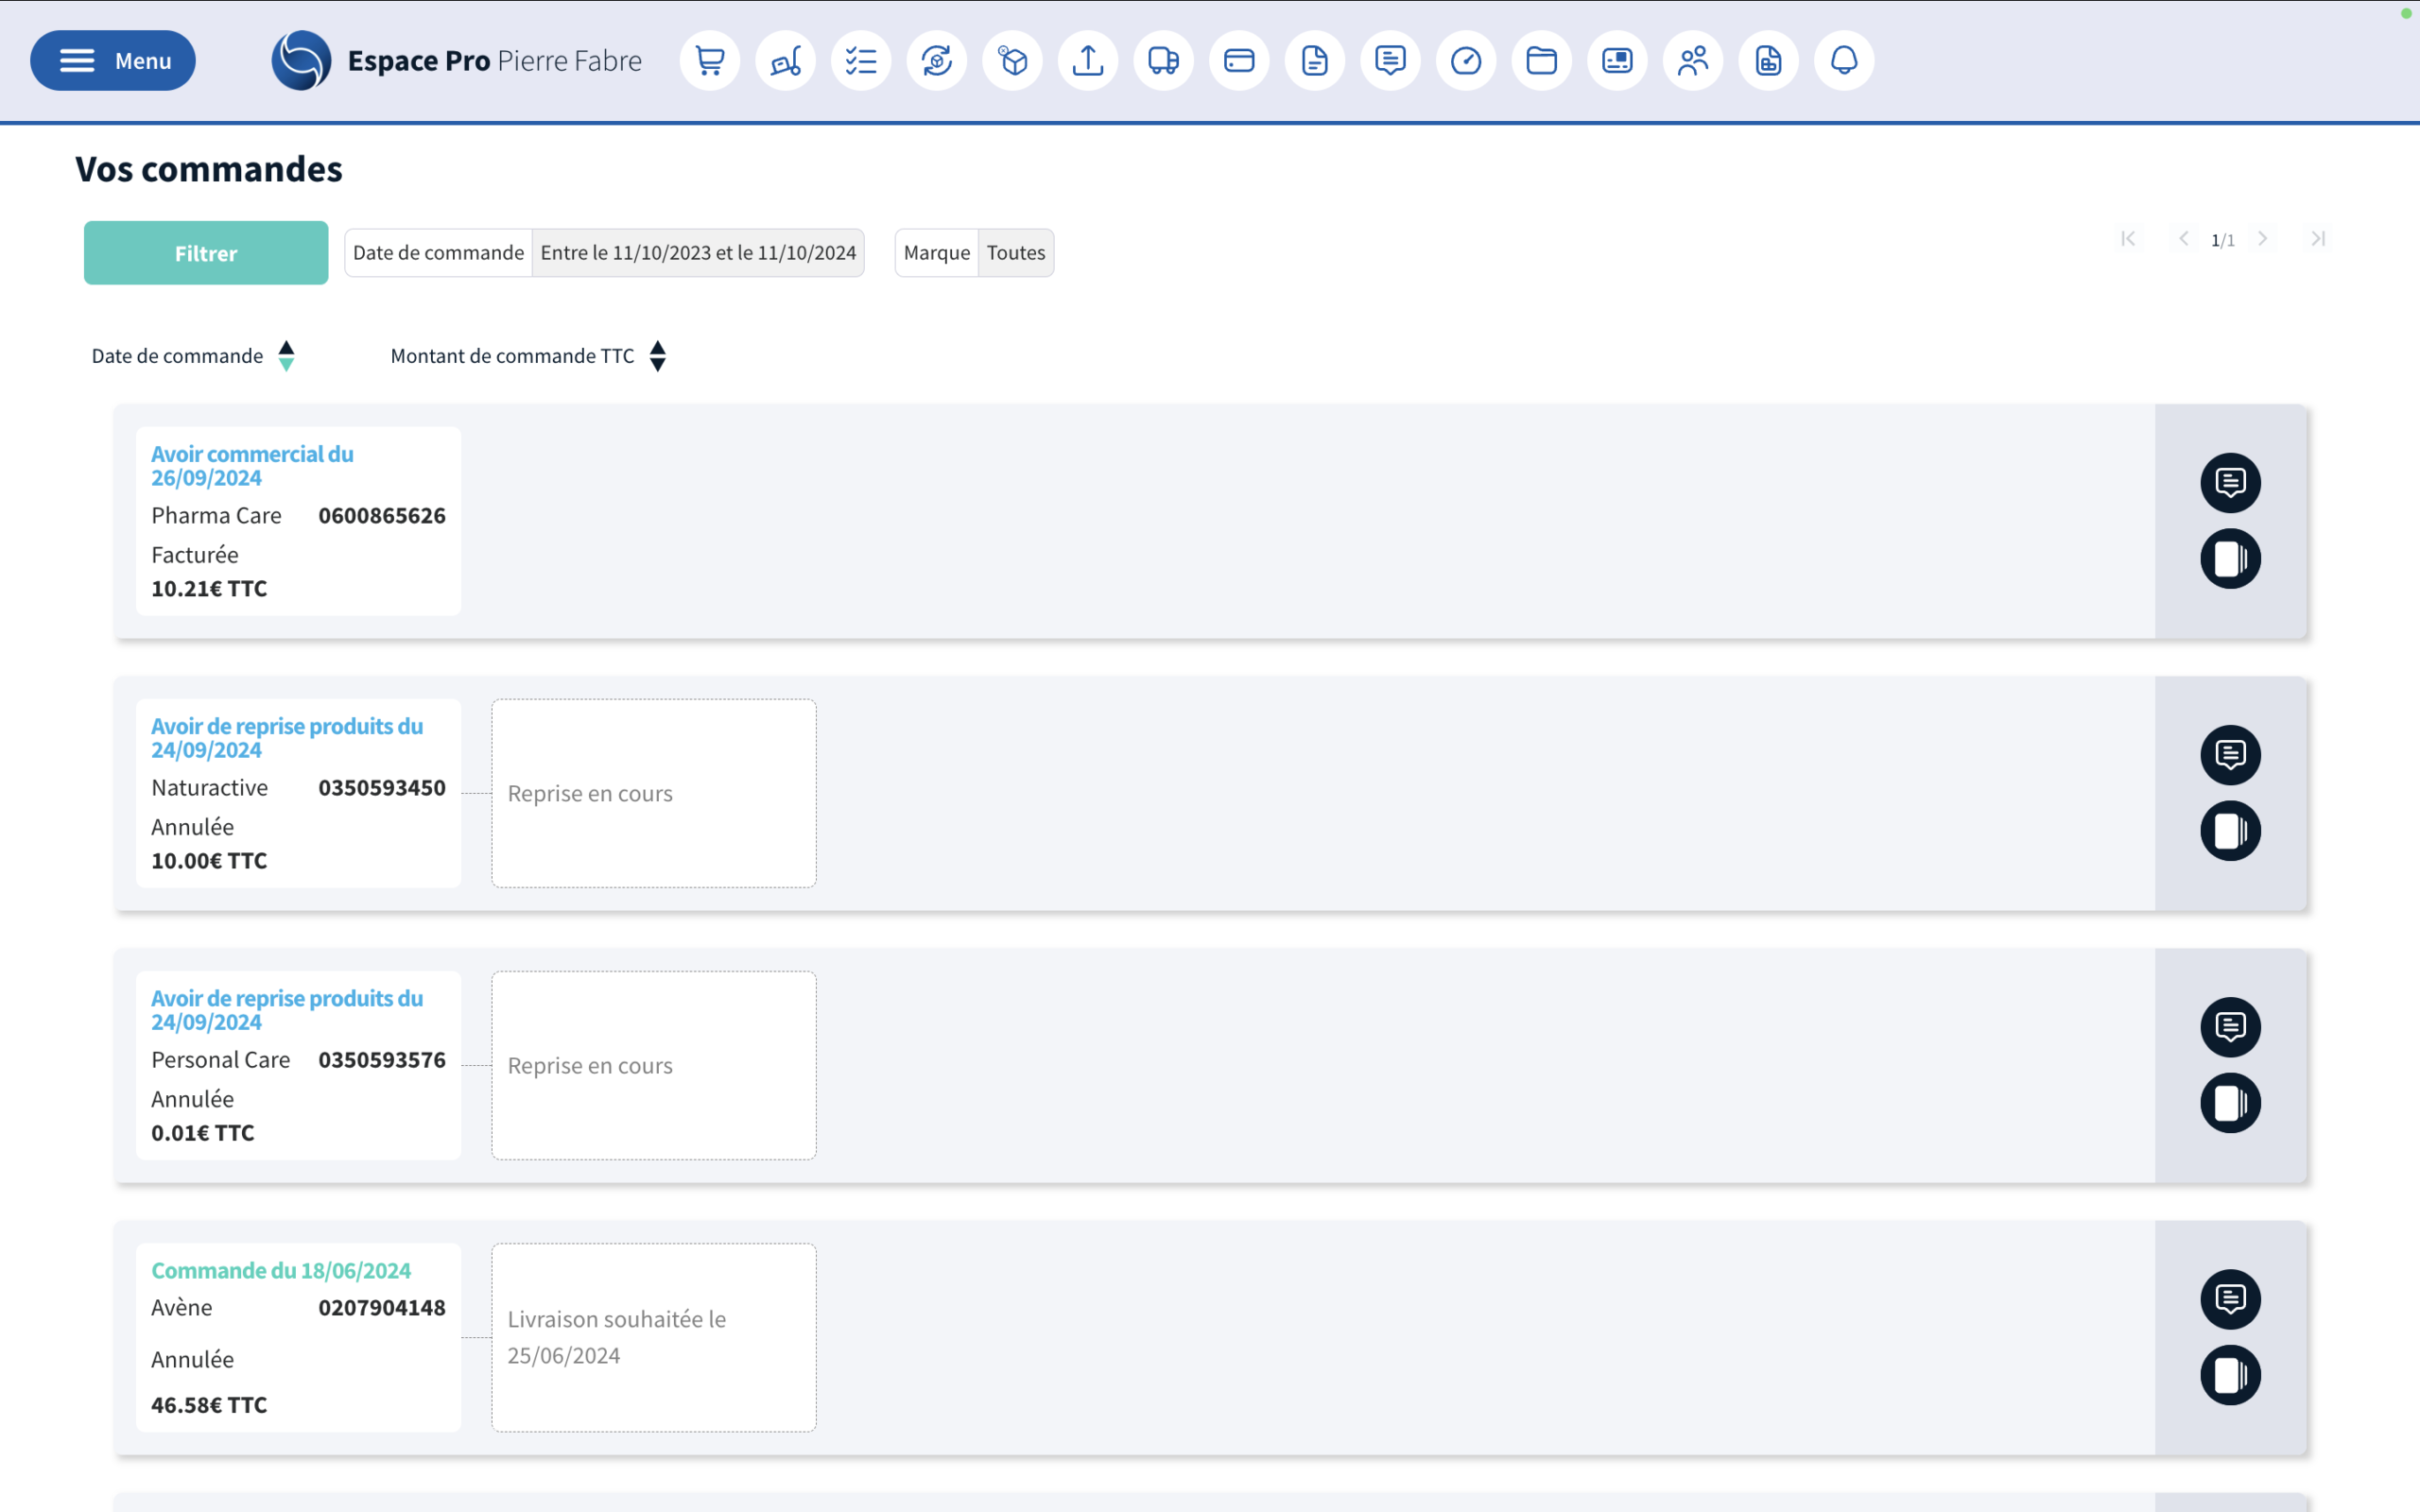Open Avoir commercial du 26/09/2024 link

(x=252, y=466)
